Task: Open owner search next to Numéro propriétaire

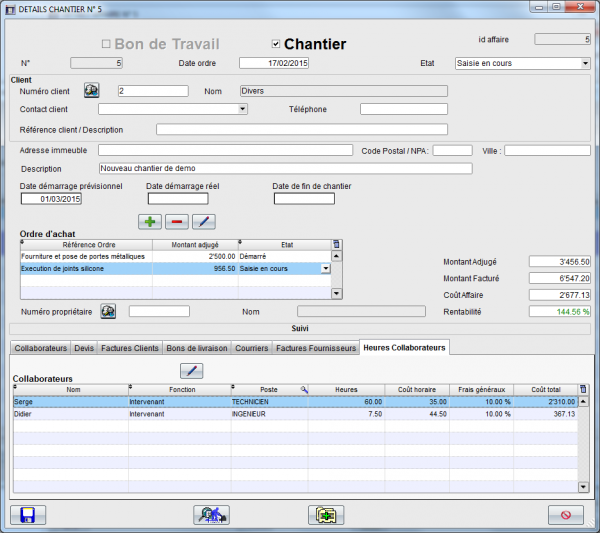Action: pyautogui.click(x=108, y=312)
